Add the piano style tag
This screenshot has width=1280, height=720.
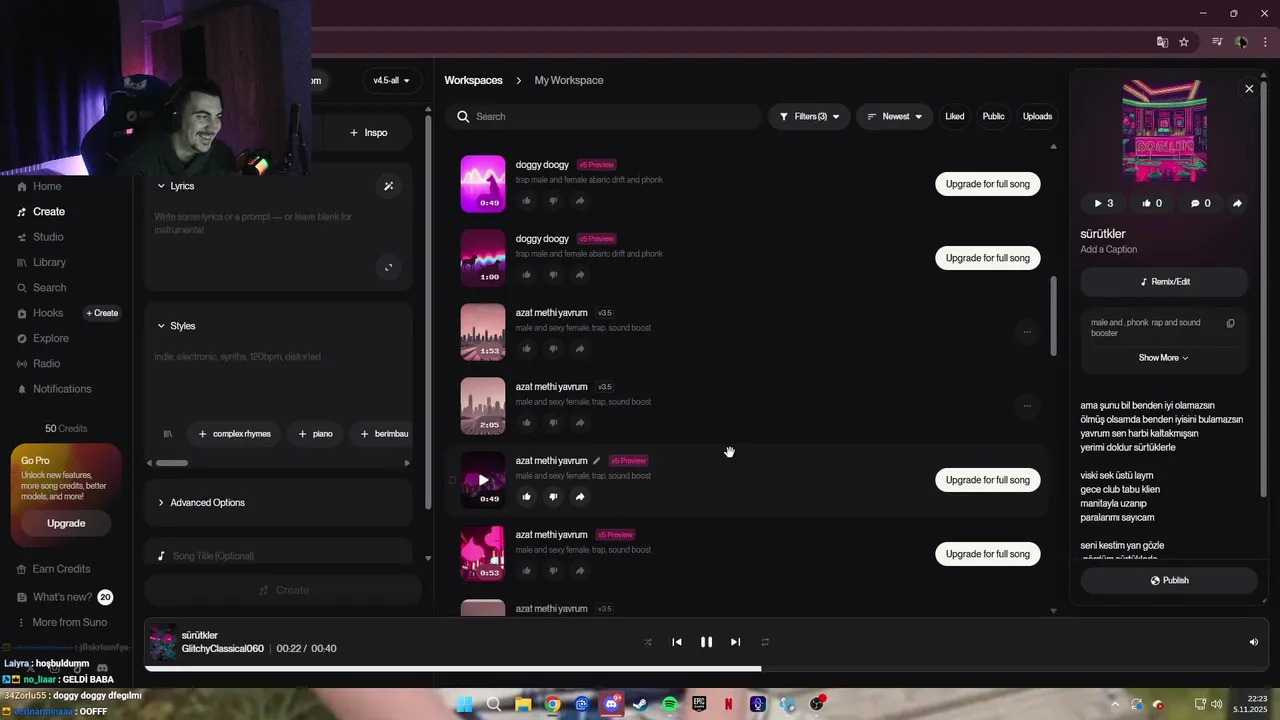[315, 434]
